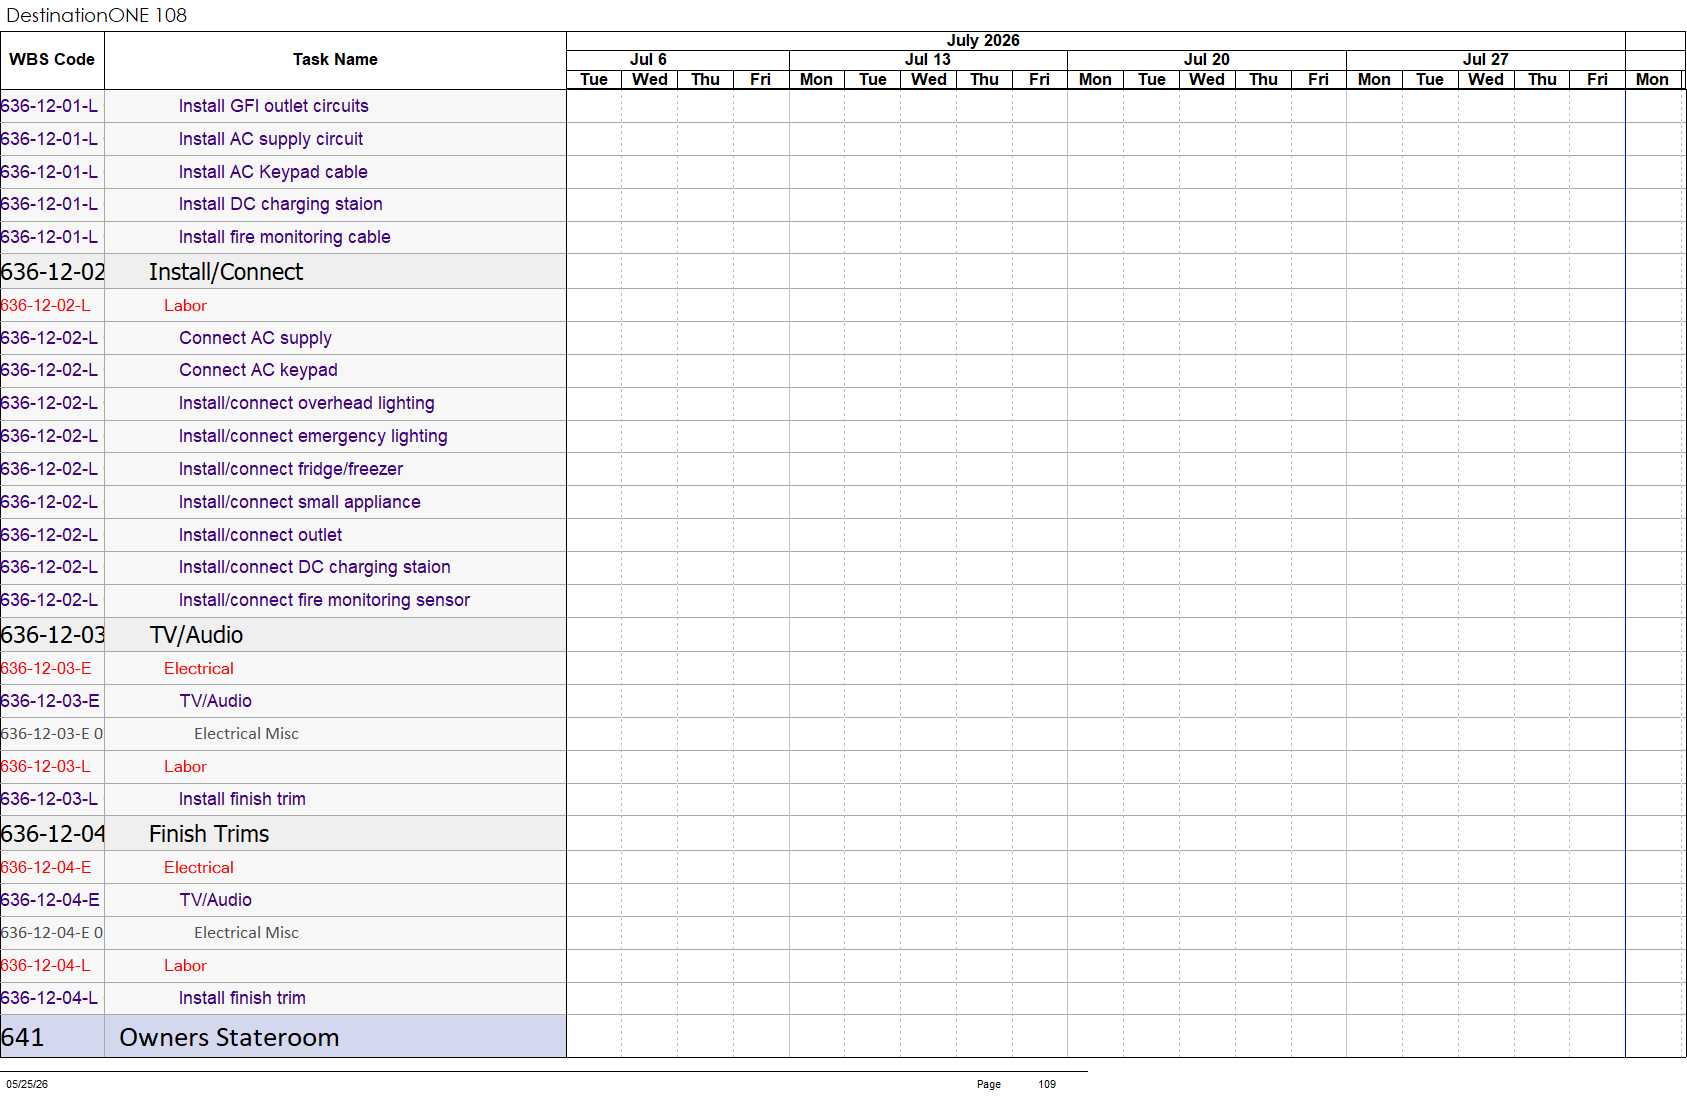Click the Mon header under Jul 13
Screen dimensions: 1687x1097
pos(816,80)
